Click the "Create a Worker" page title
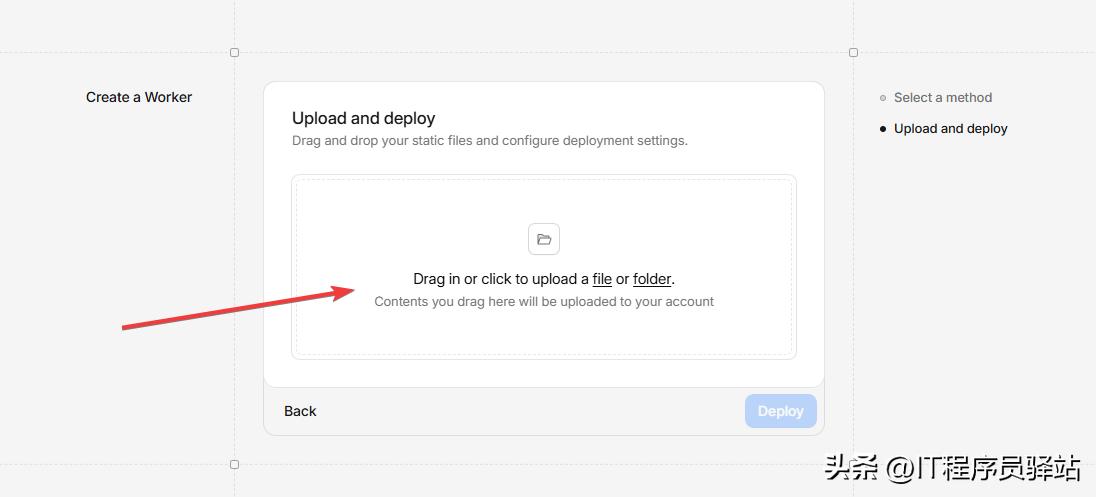 pyautogui.click(x=139, y=97)
